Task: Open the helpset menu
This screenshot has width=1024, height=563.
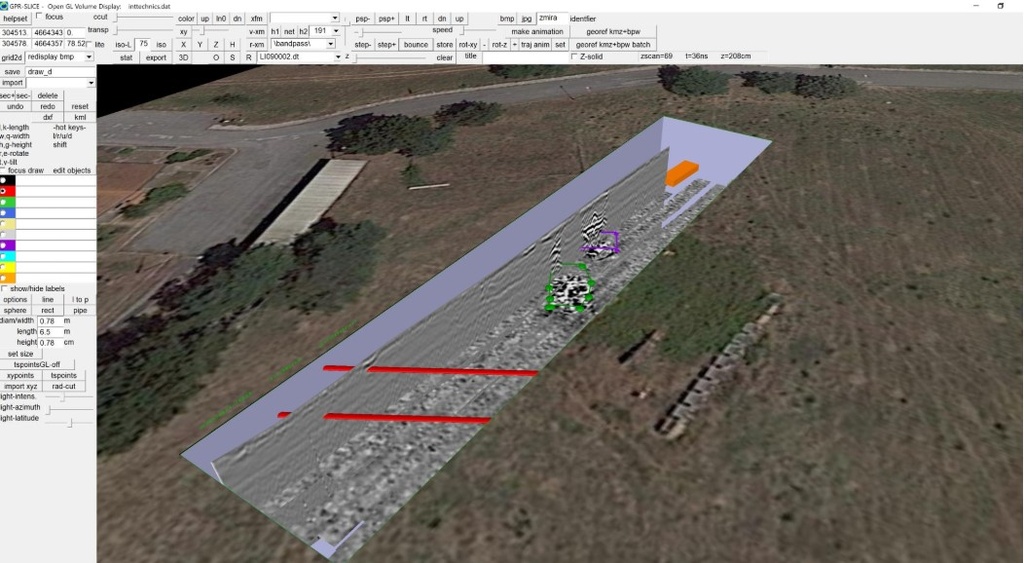Action: 16,18
